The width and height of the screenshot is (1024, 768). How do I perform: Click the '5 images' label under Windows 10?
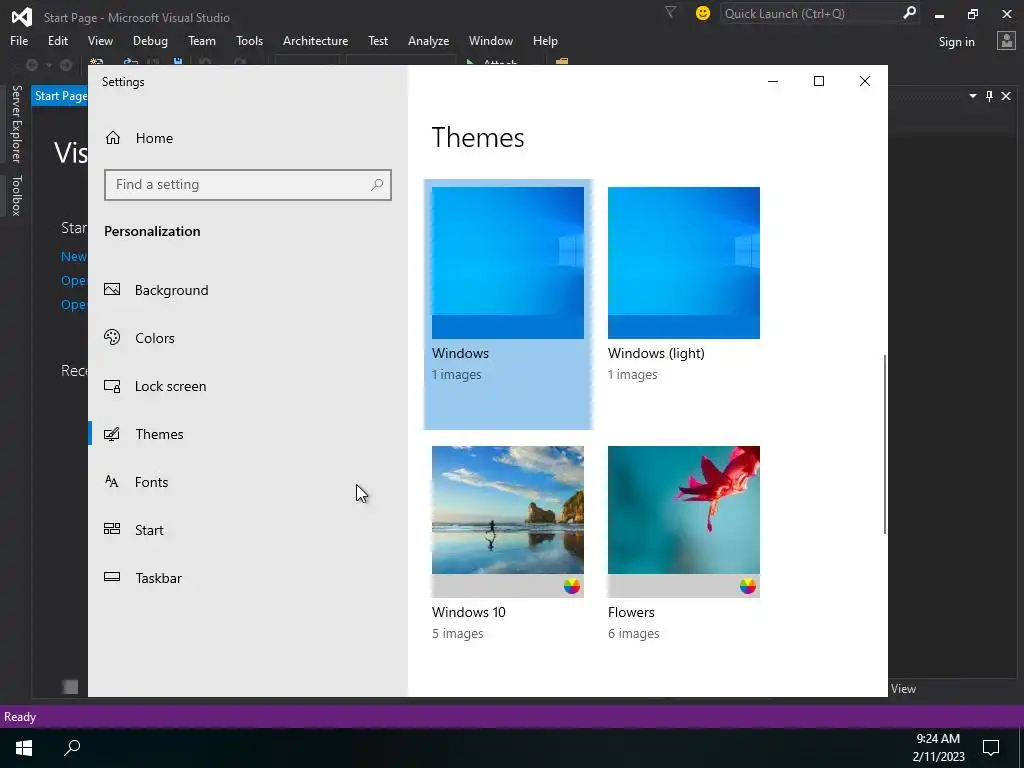point(457,633)
